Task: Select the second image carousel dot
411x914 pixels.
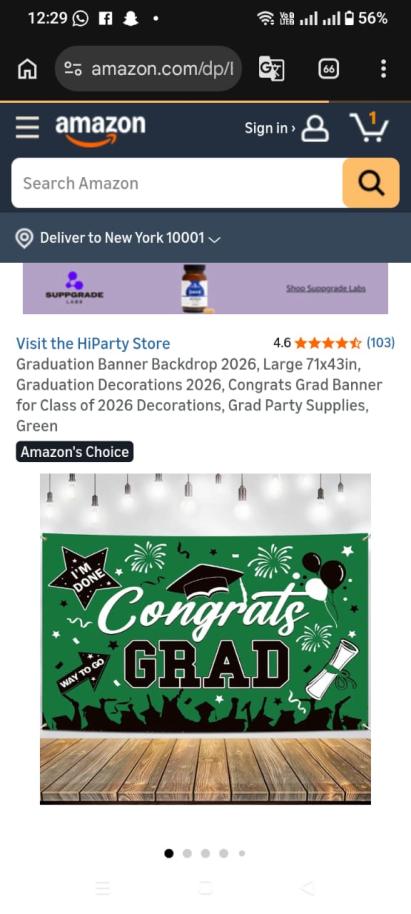Action: (187, 853)
